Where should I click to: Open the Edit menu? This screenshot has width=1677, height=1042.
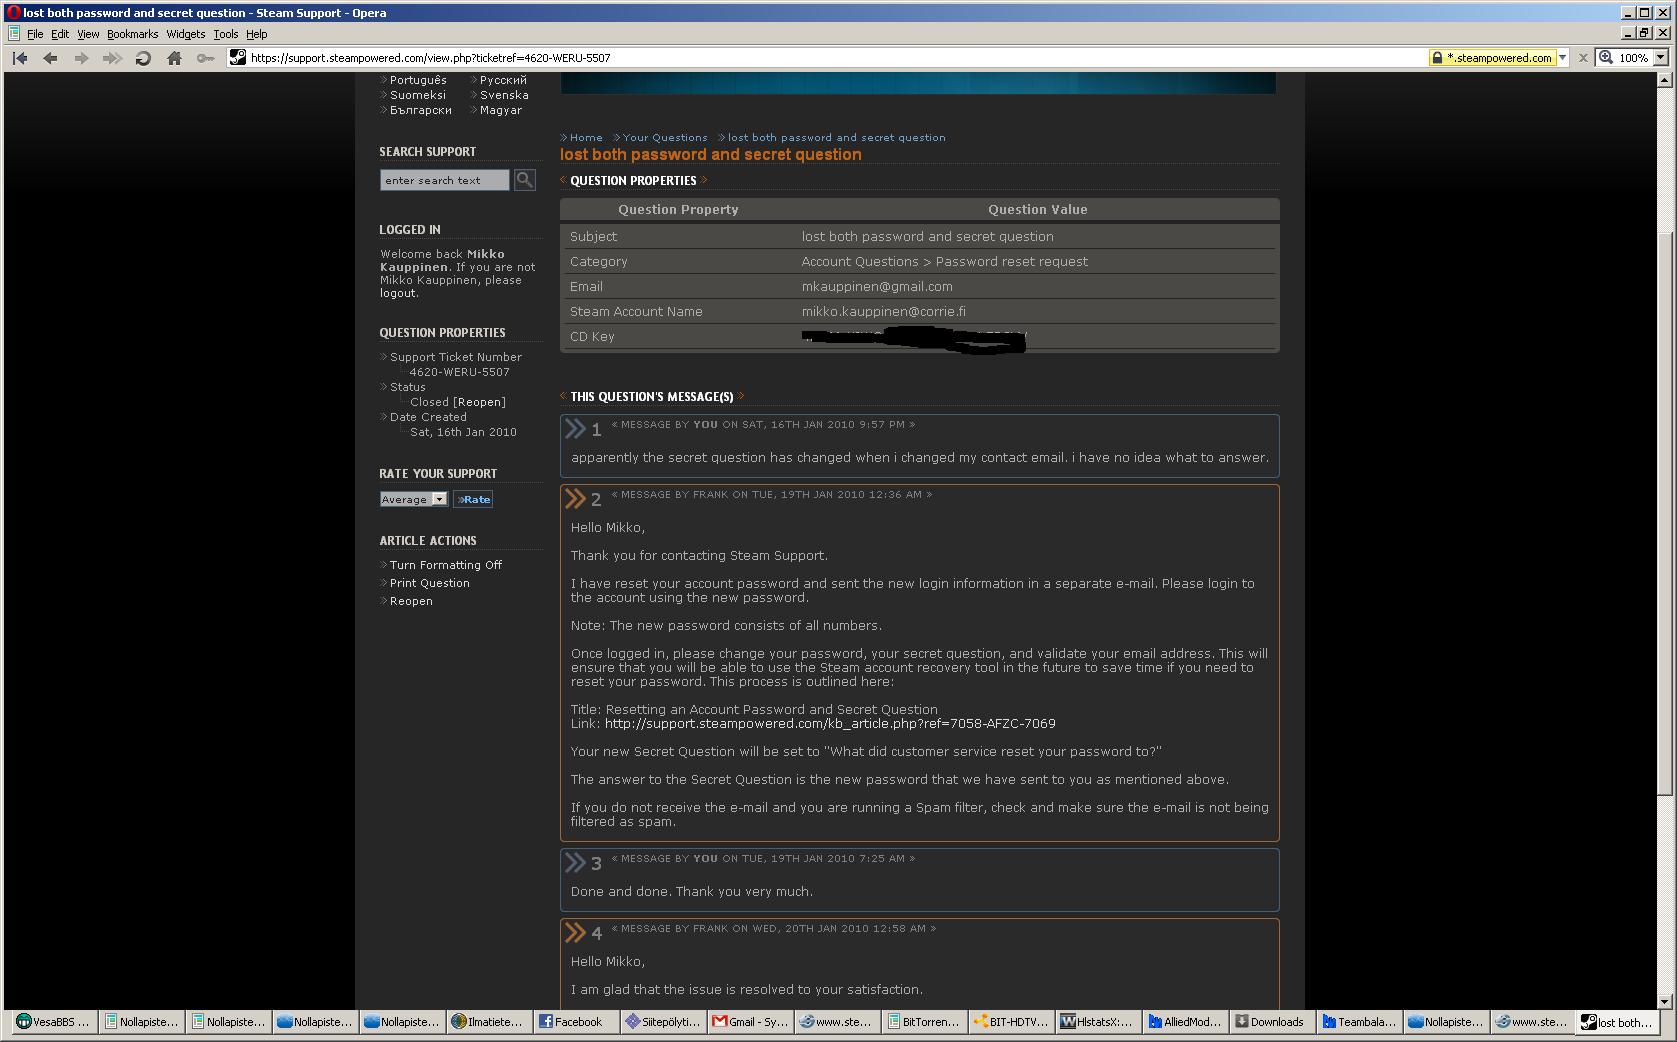60,34
